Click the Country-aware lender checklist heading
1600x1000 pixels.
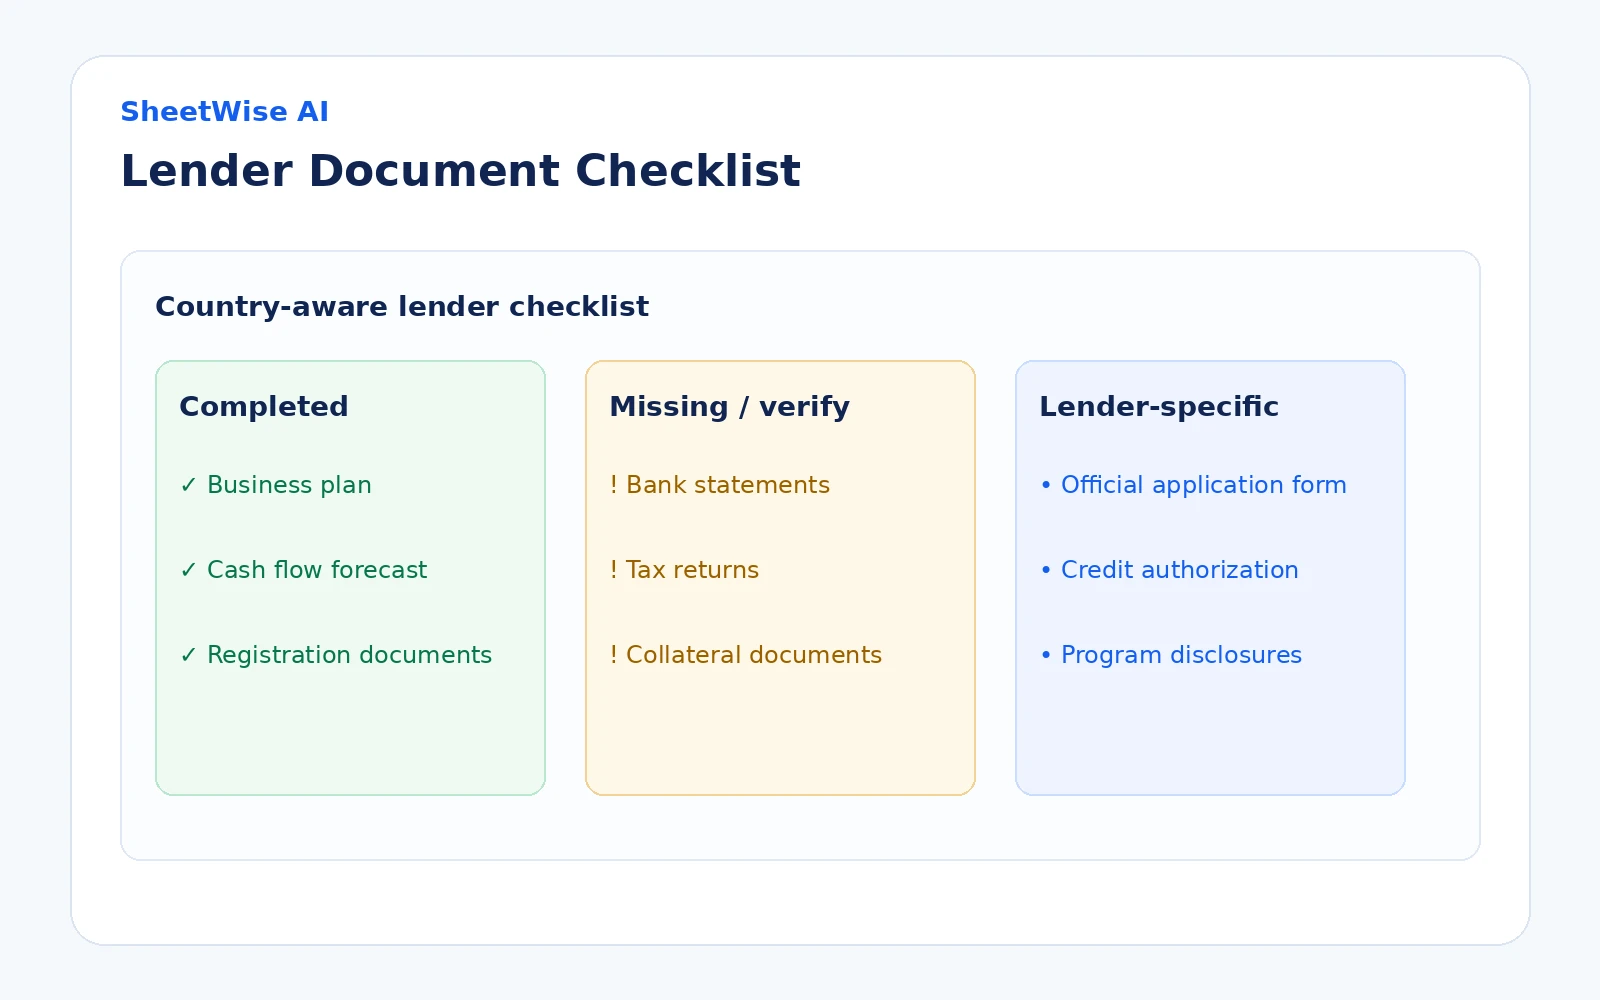[402, 306]
